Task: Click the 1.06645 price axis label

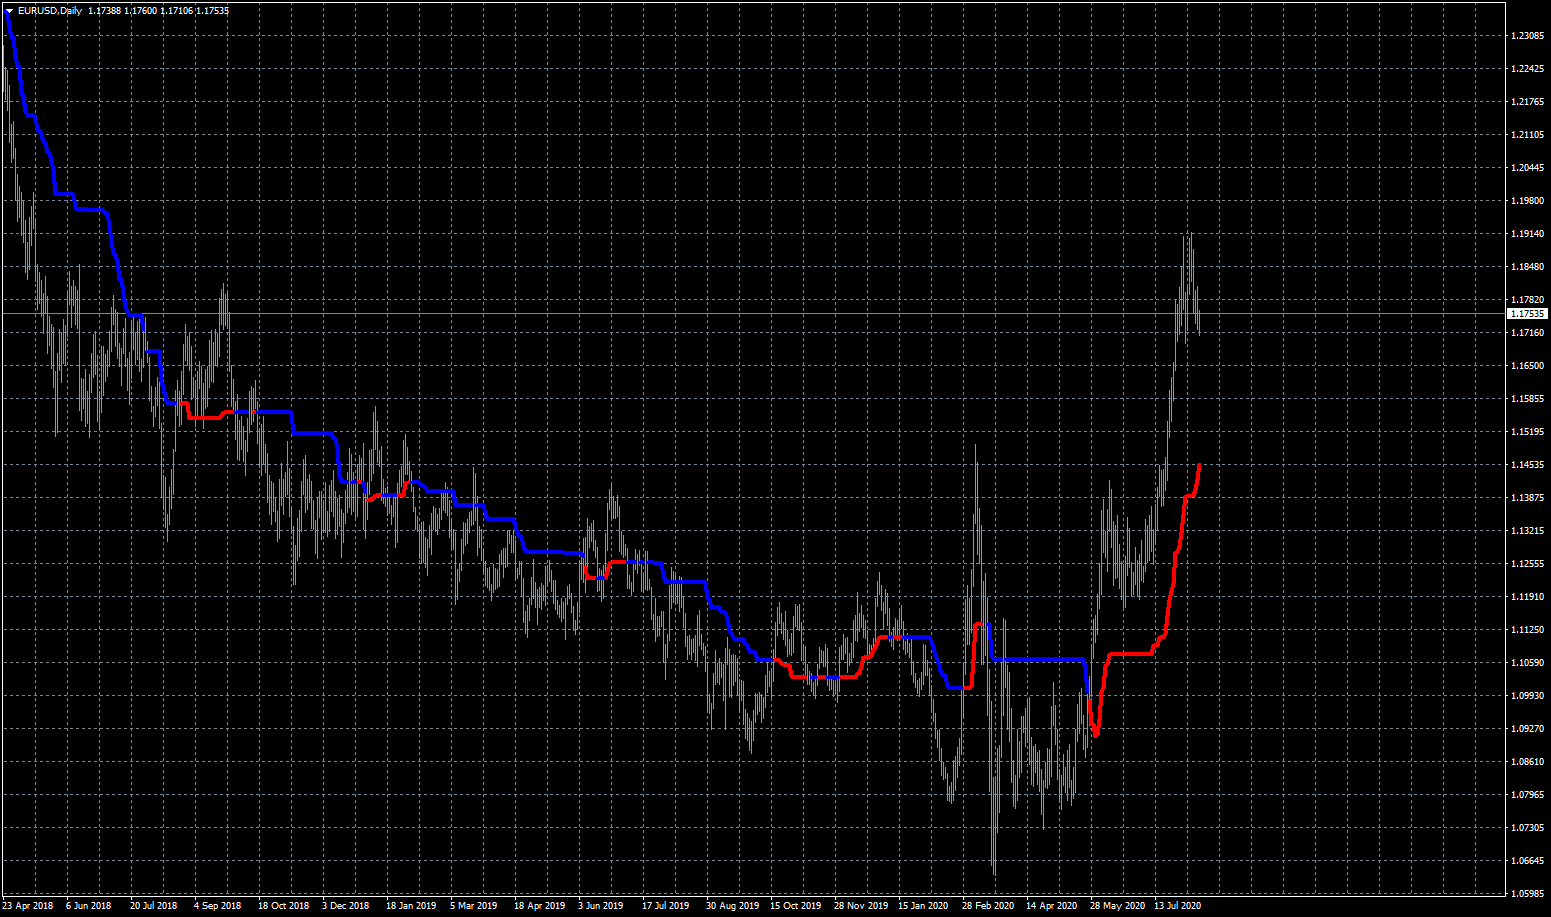Action: click(1527, 861)
